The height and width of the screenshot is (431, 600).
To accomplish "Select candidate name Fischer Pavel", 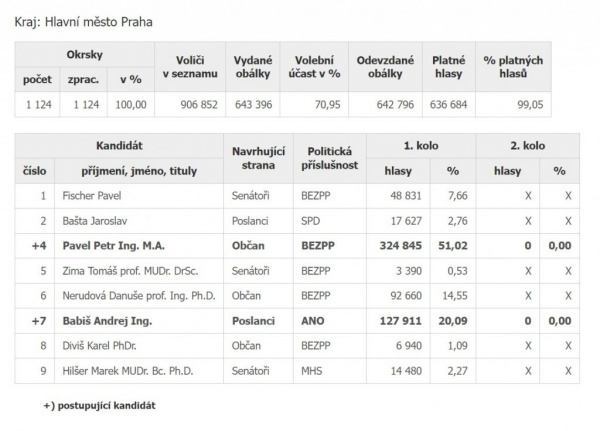I will pos(92,196).
